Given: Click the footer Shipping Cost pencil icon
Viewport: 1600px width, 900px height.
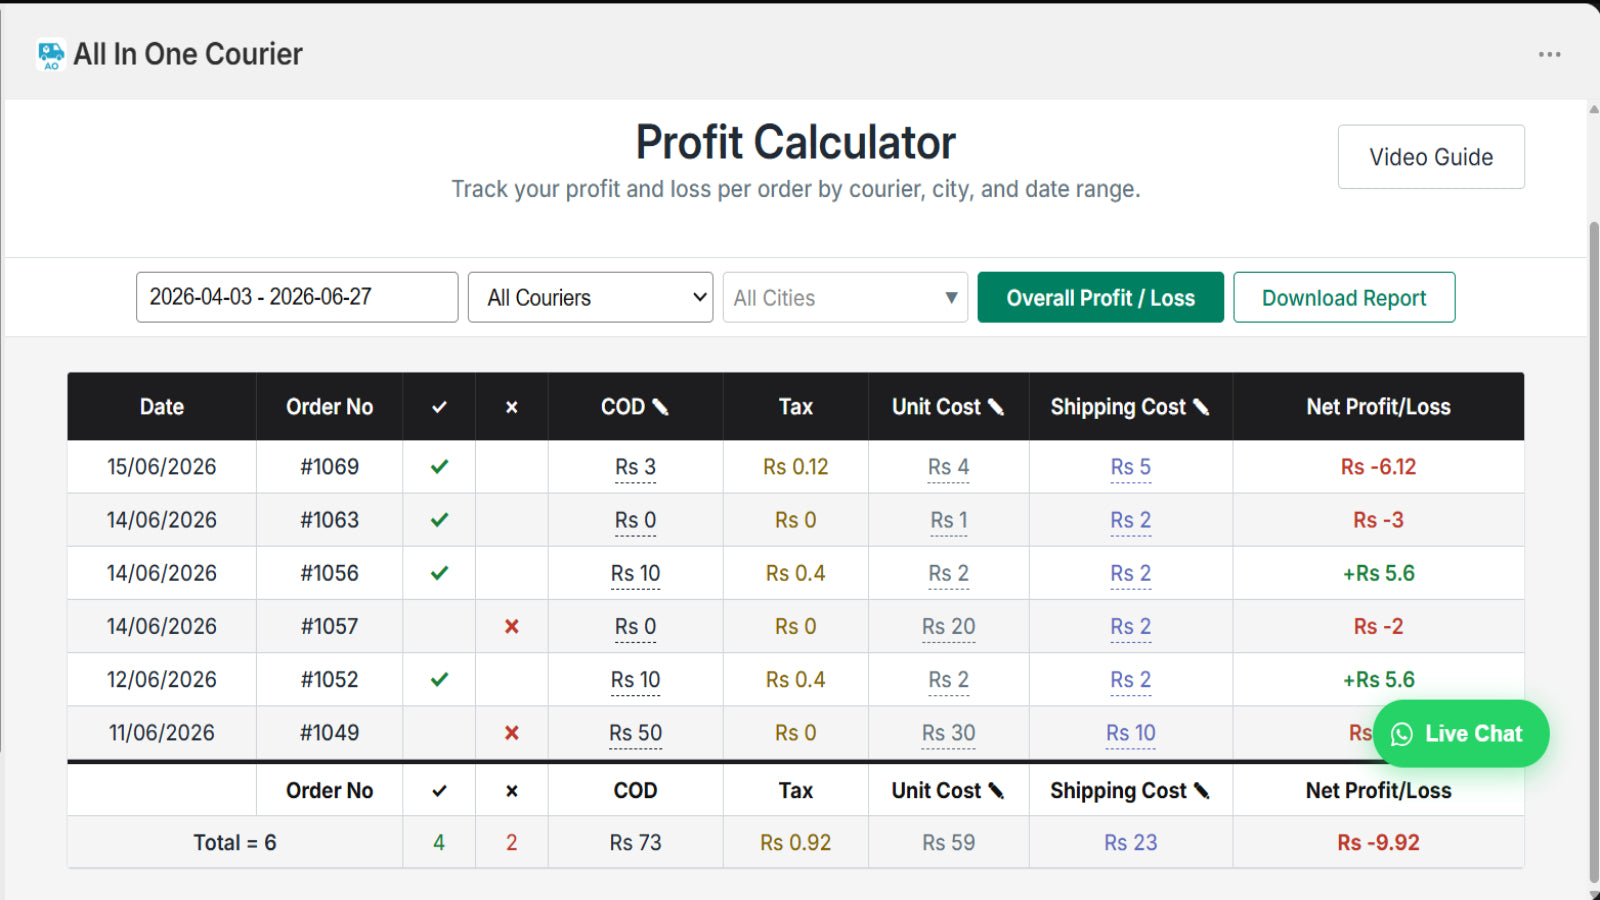Looking at the screenshot, I should [x=1201, y=791].
